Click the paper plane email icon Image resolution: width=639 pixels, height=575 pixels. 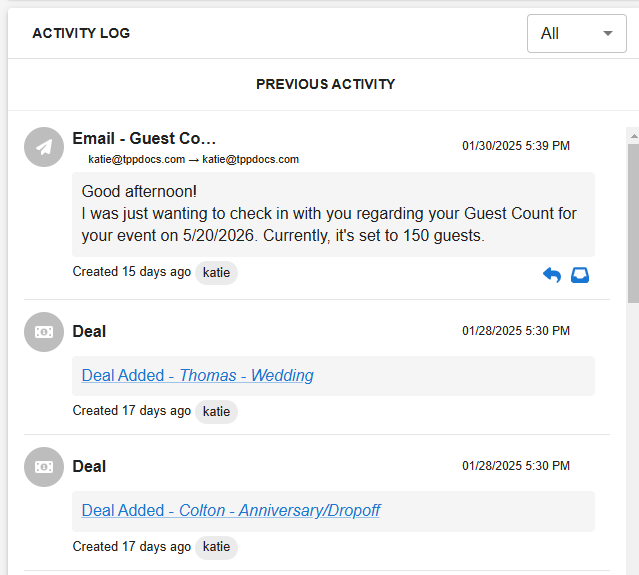coord(44,147)
